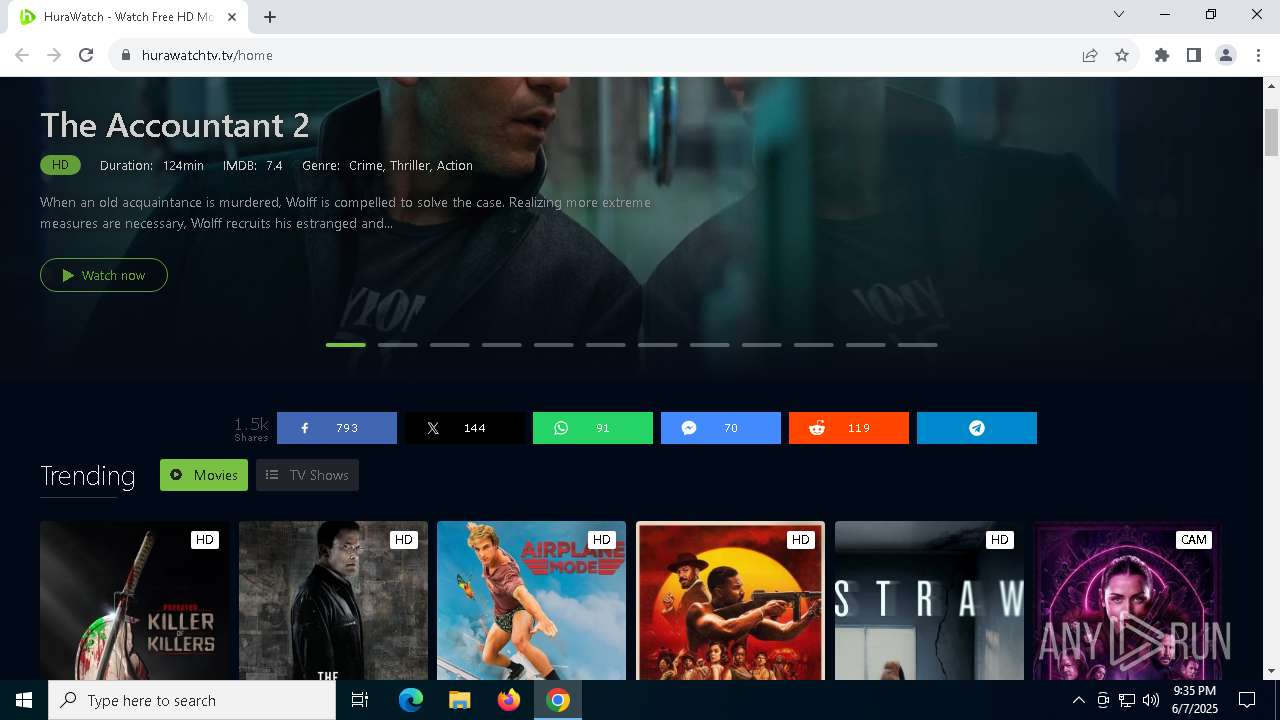Open the Extensions puzzle icon

click(1162, 55)
